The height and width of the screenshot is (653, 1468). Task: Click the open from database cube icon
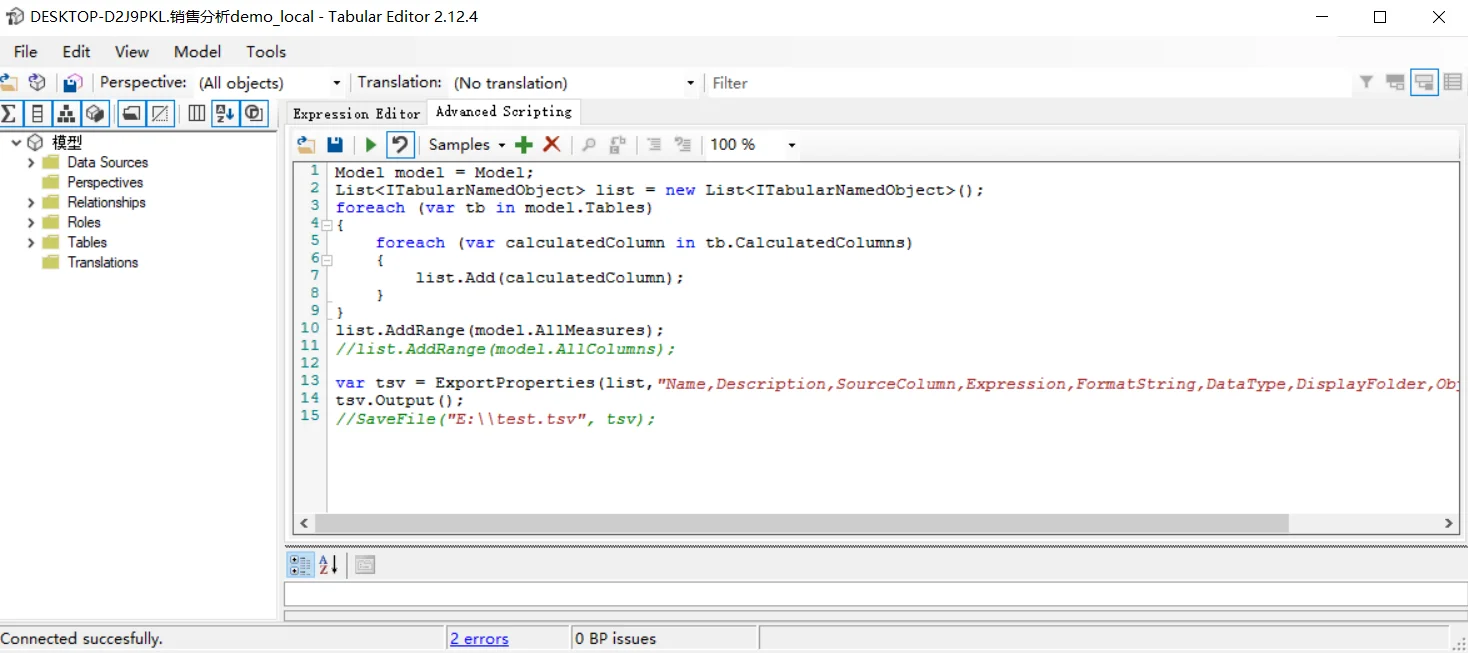point(37,83)
